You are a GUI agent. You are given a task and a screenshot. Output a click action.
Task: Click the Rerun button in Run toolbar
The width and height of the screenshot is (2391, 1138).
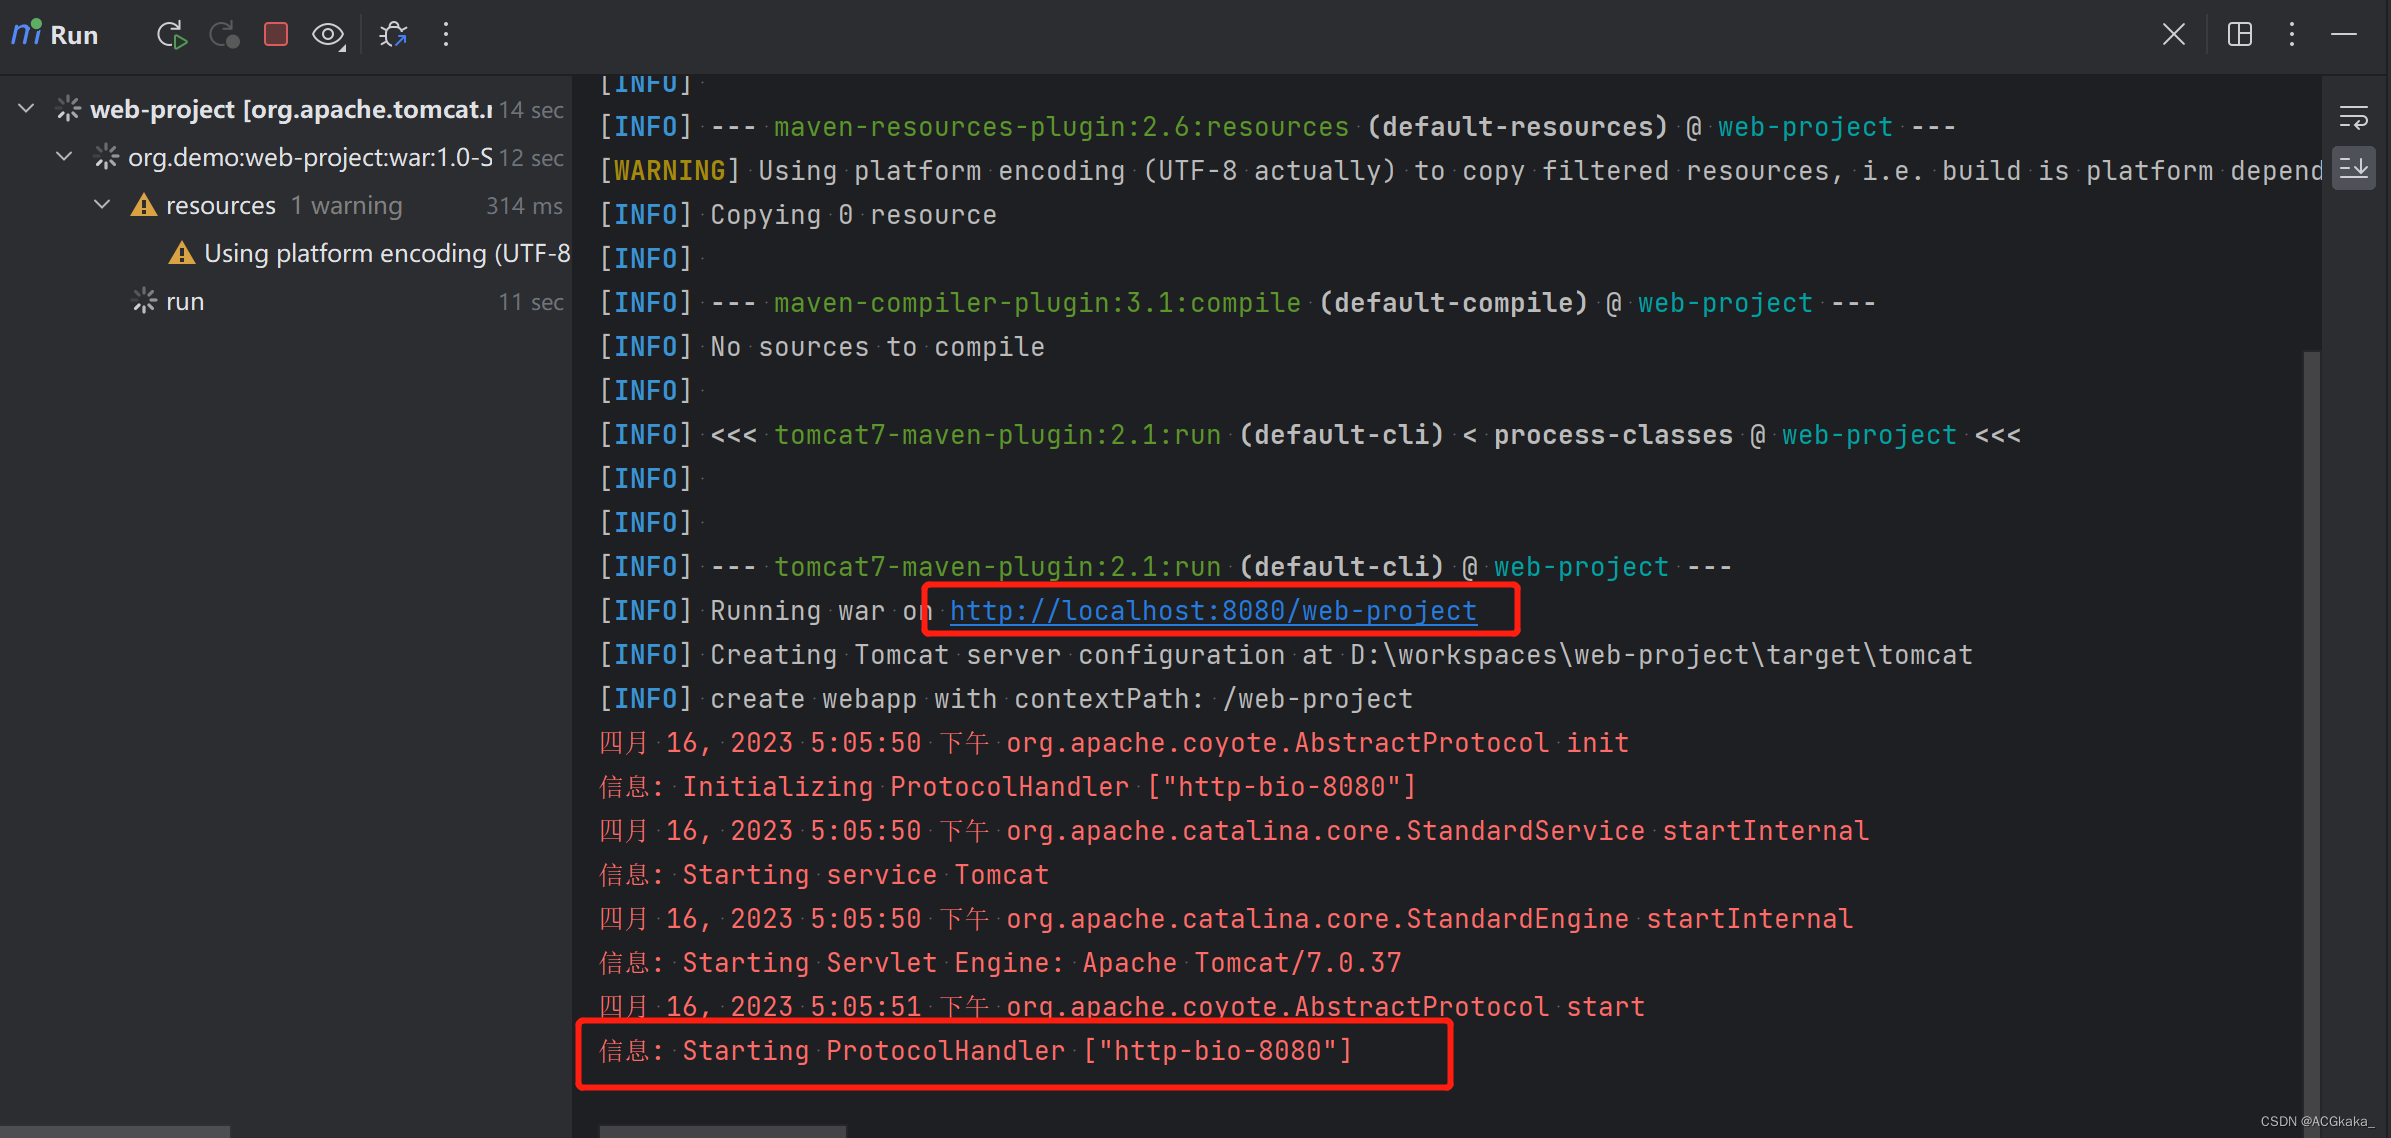(x=172, y=35)
